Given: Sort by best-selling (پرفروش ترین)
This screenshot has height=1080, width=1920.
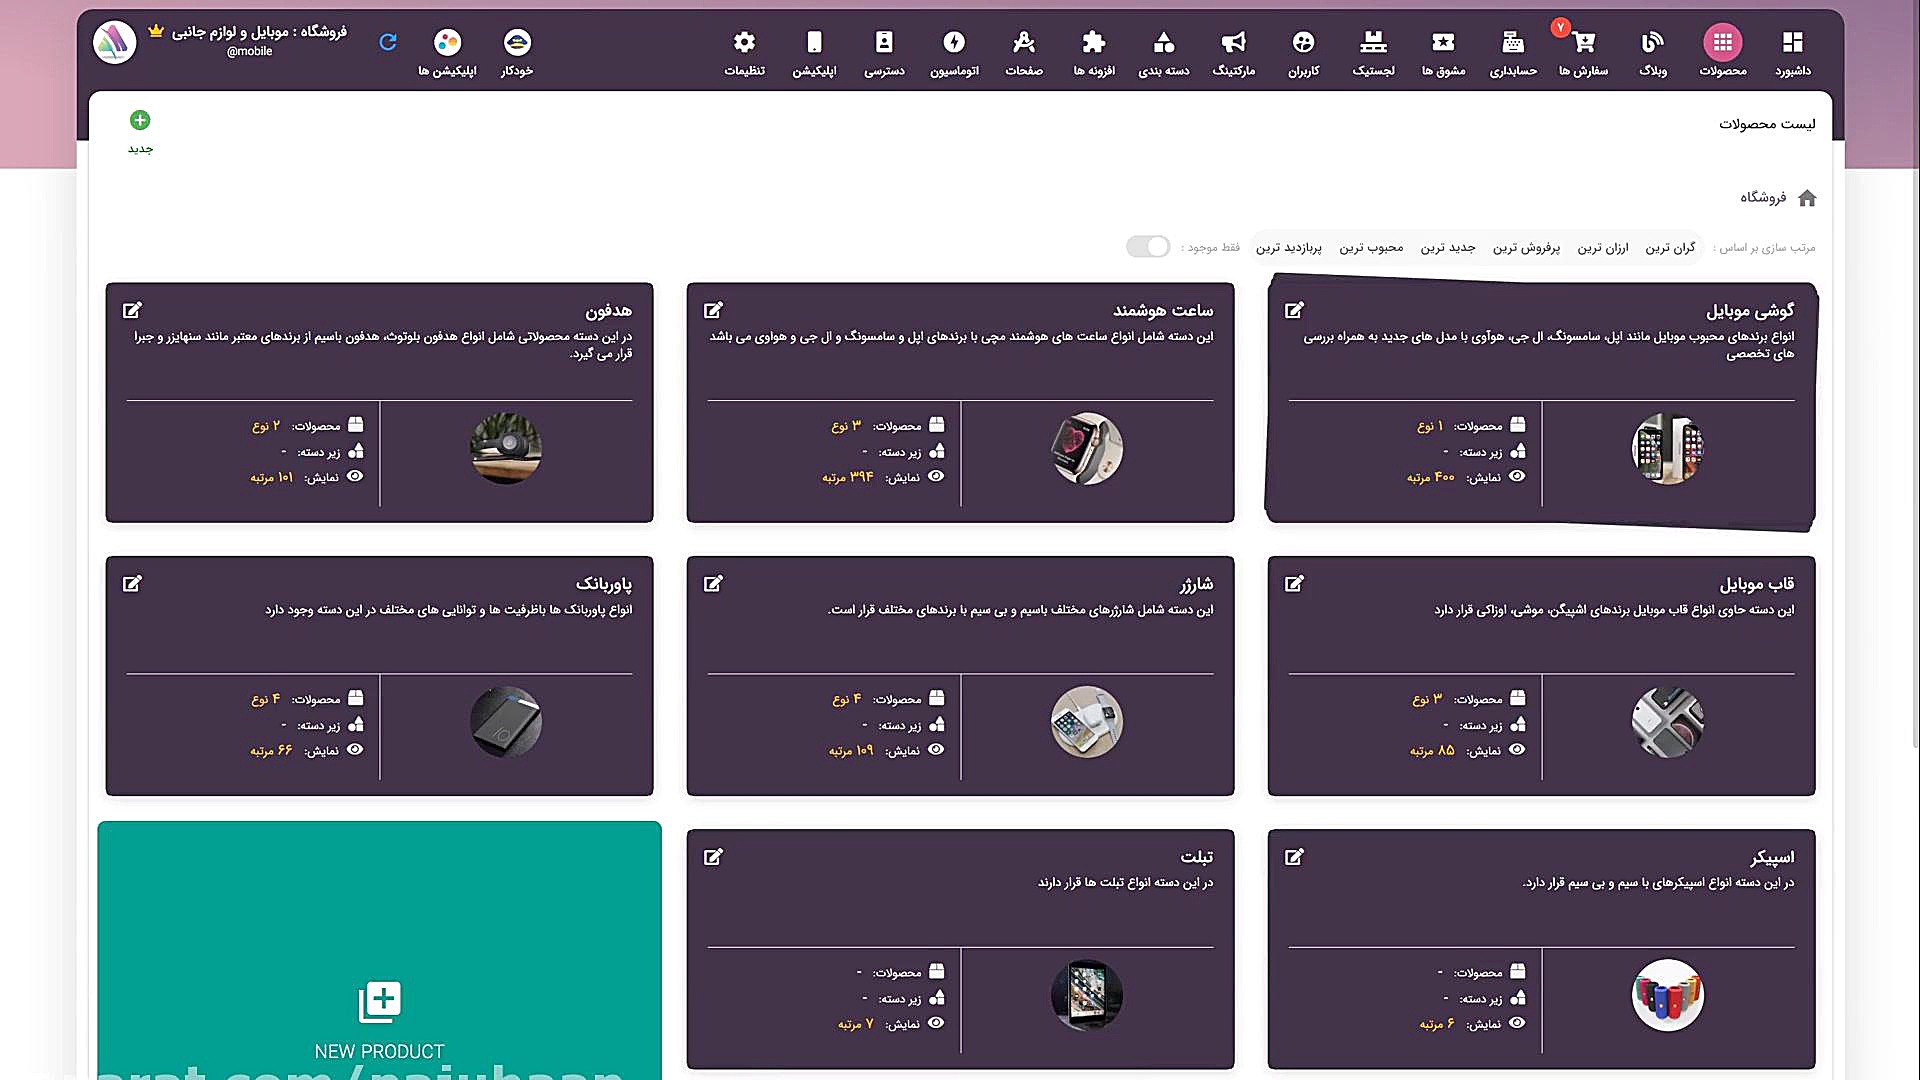Looking at the screenshot, I should point(1526,248).
